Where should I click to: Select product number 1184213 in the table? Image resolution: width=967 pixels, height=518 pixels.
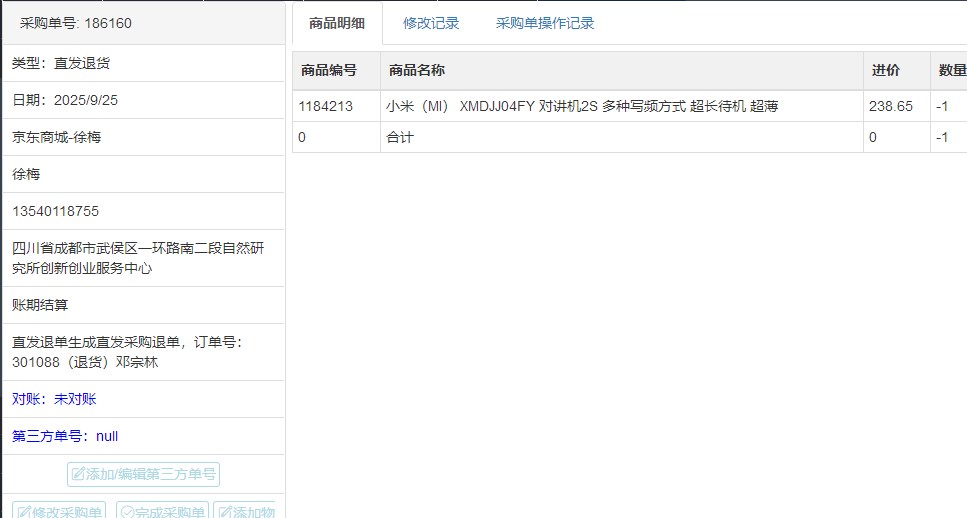325,106
